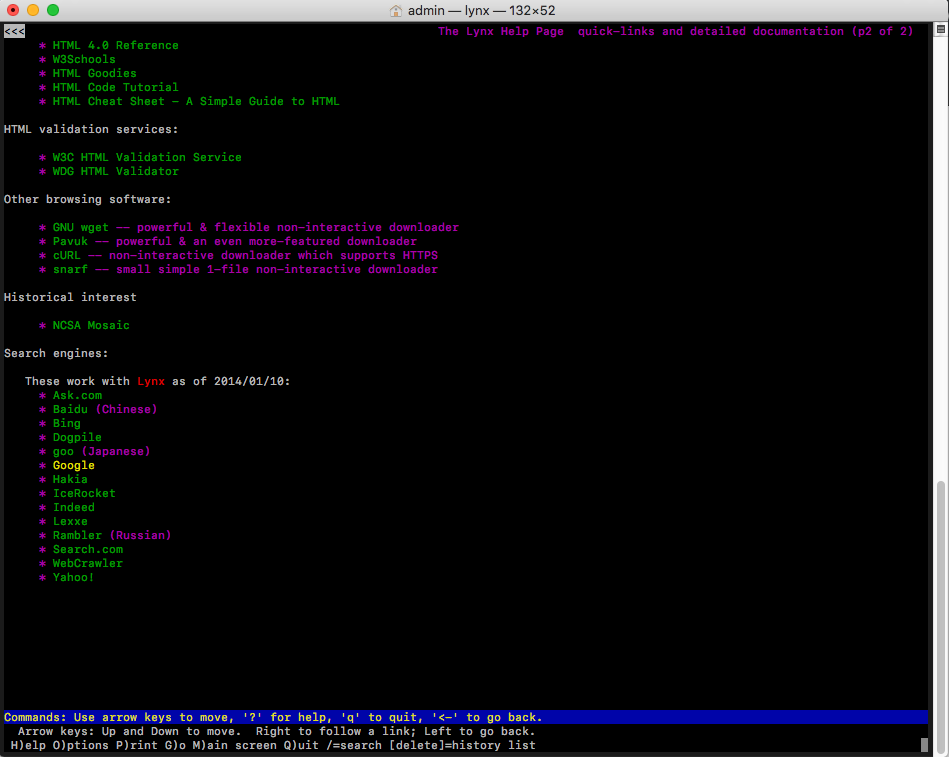Click M)ain screen in the bottom line
The width and height of the screenshot is (949, 757).
pyautogui.click(x=235, y=746)
